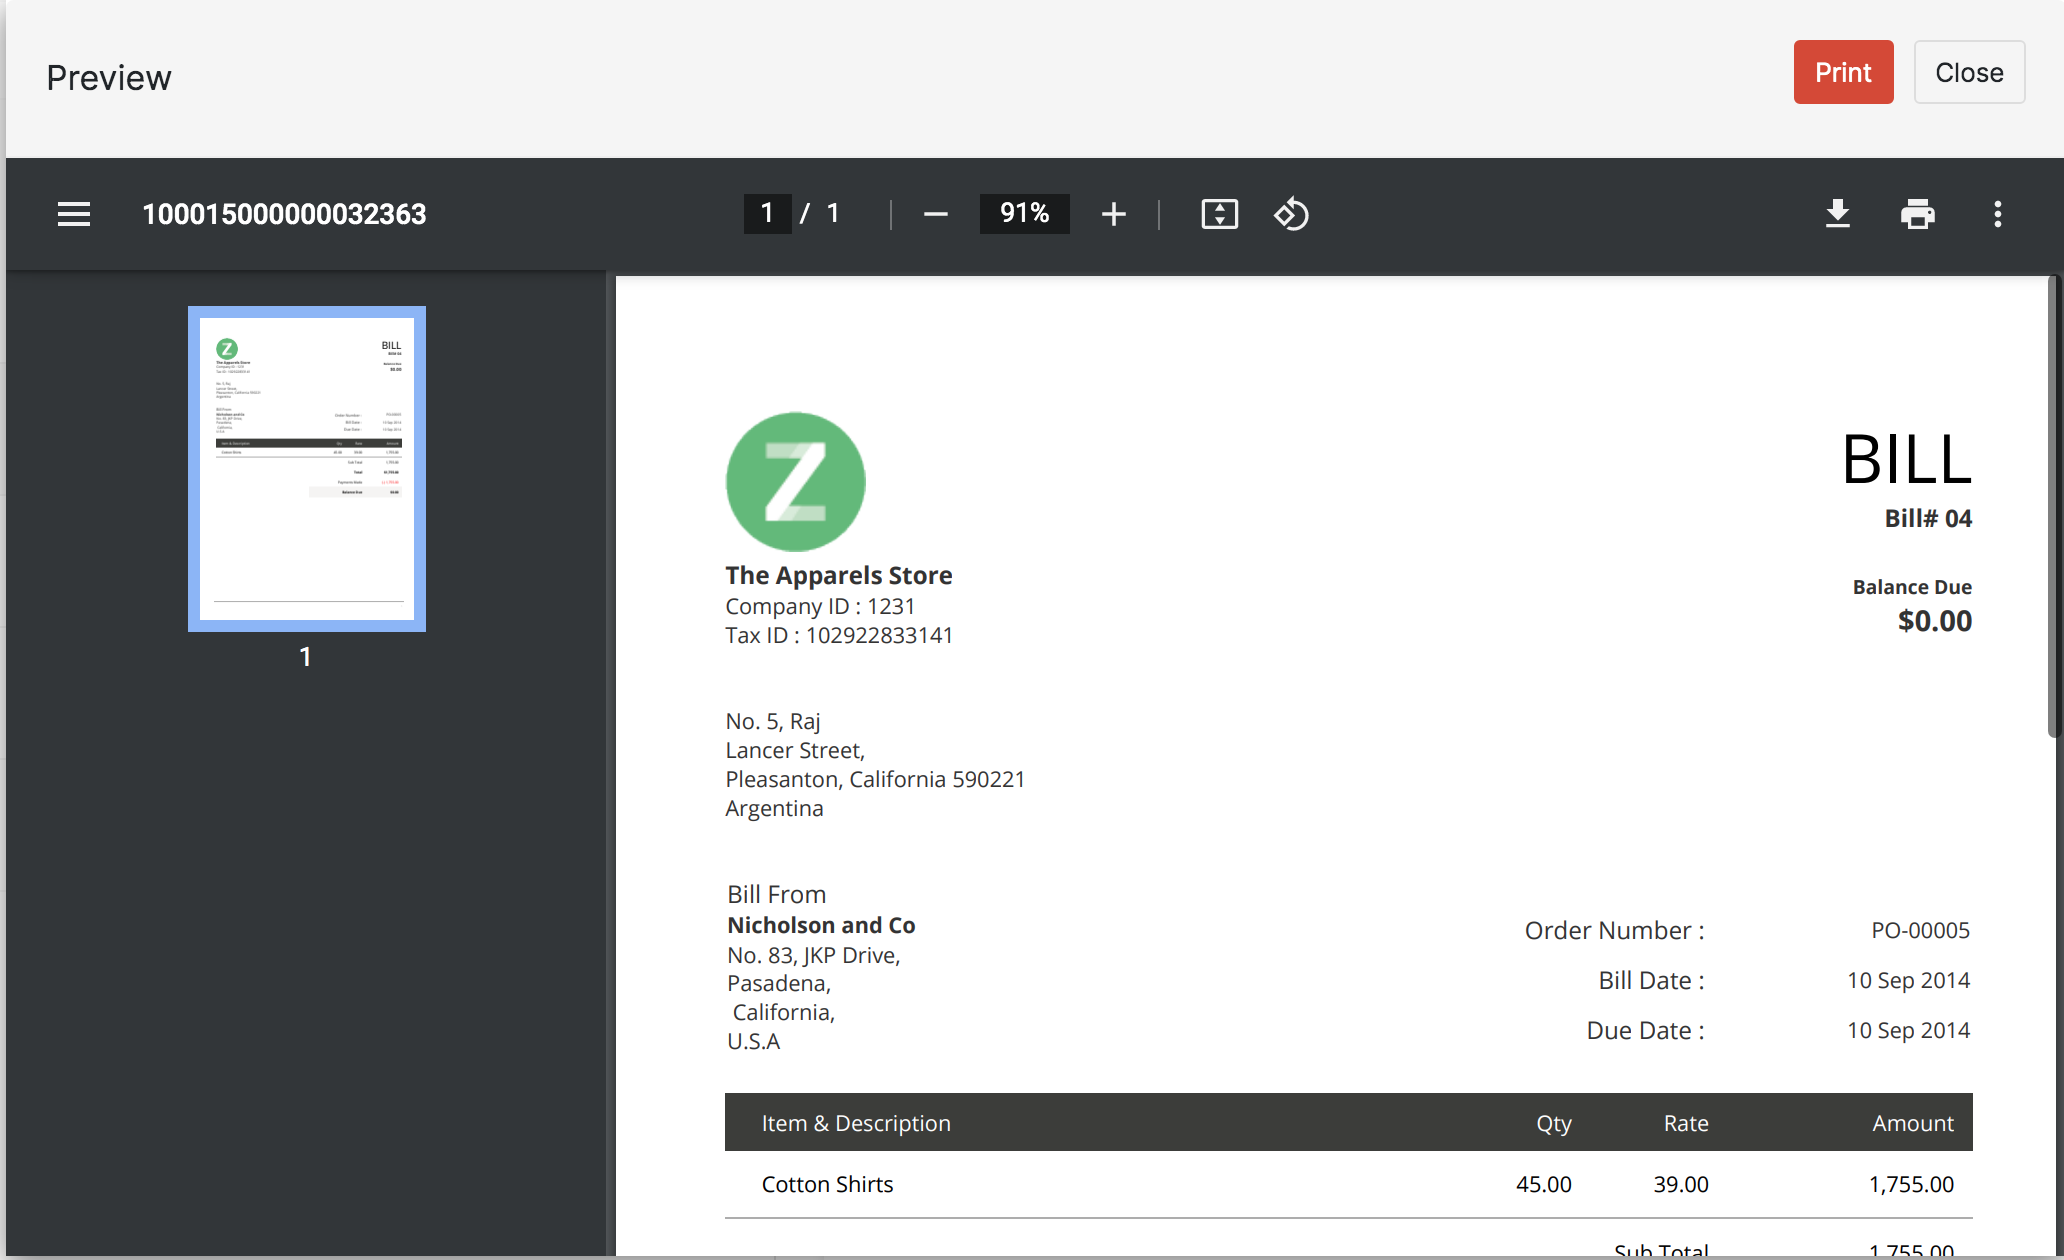Click the zoom in plus icon
Viewport: 2064px width, 1260px height.
(x=1113, y=214)
